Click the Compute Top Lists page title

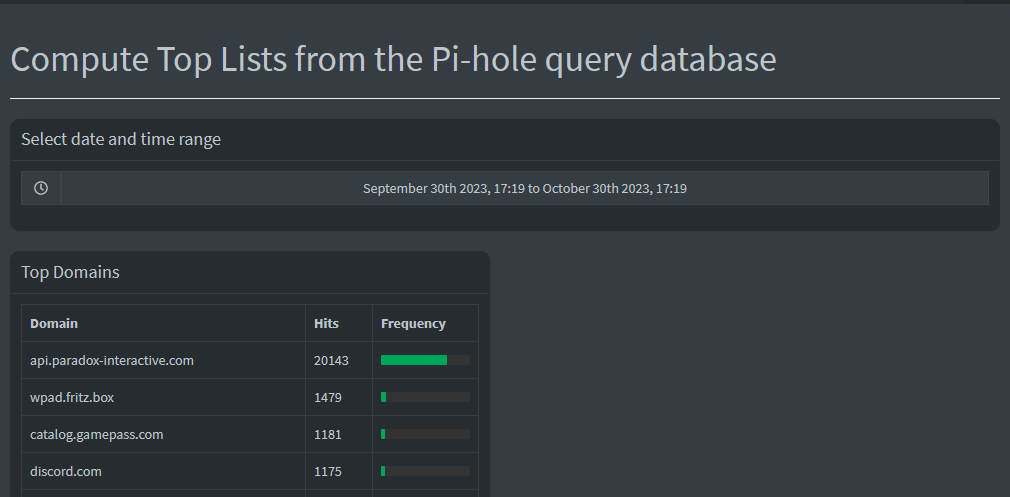394,59
